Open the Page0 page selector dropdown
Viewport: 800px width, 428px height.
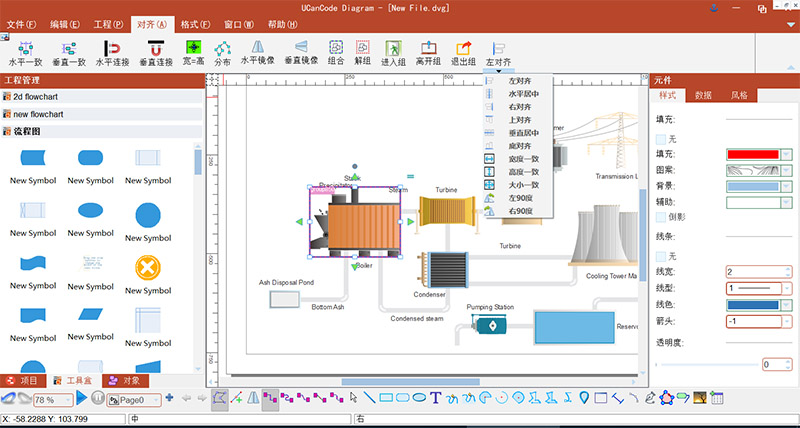click(156, 399)
